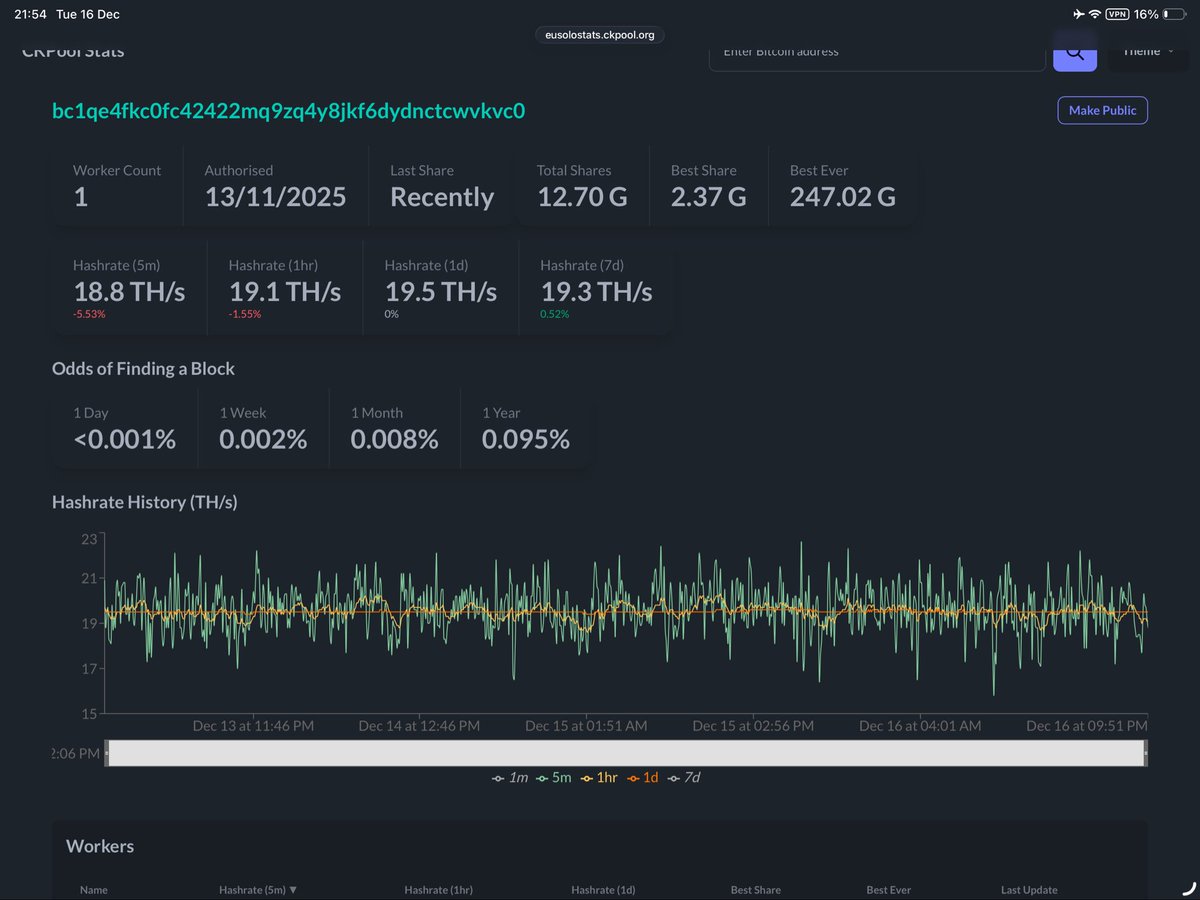This screenshot has height=900, width=1200.
Task: Click the Best Ever 247.02 G value
Action: (843, 198)
